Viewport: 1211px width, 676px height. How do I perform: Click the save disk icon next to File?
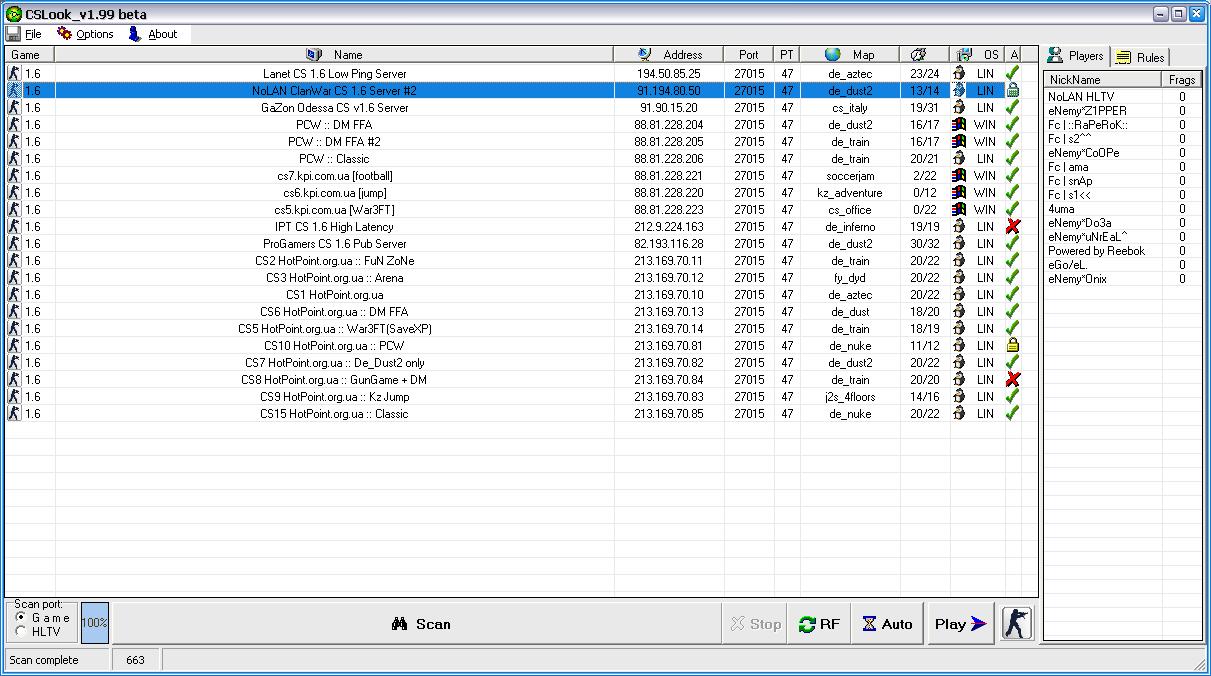pos(13,34)
